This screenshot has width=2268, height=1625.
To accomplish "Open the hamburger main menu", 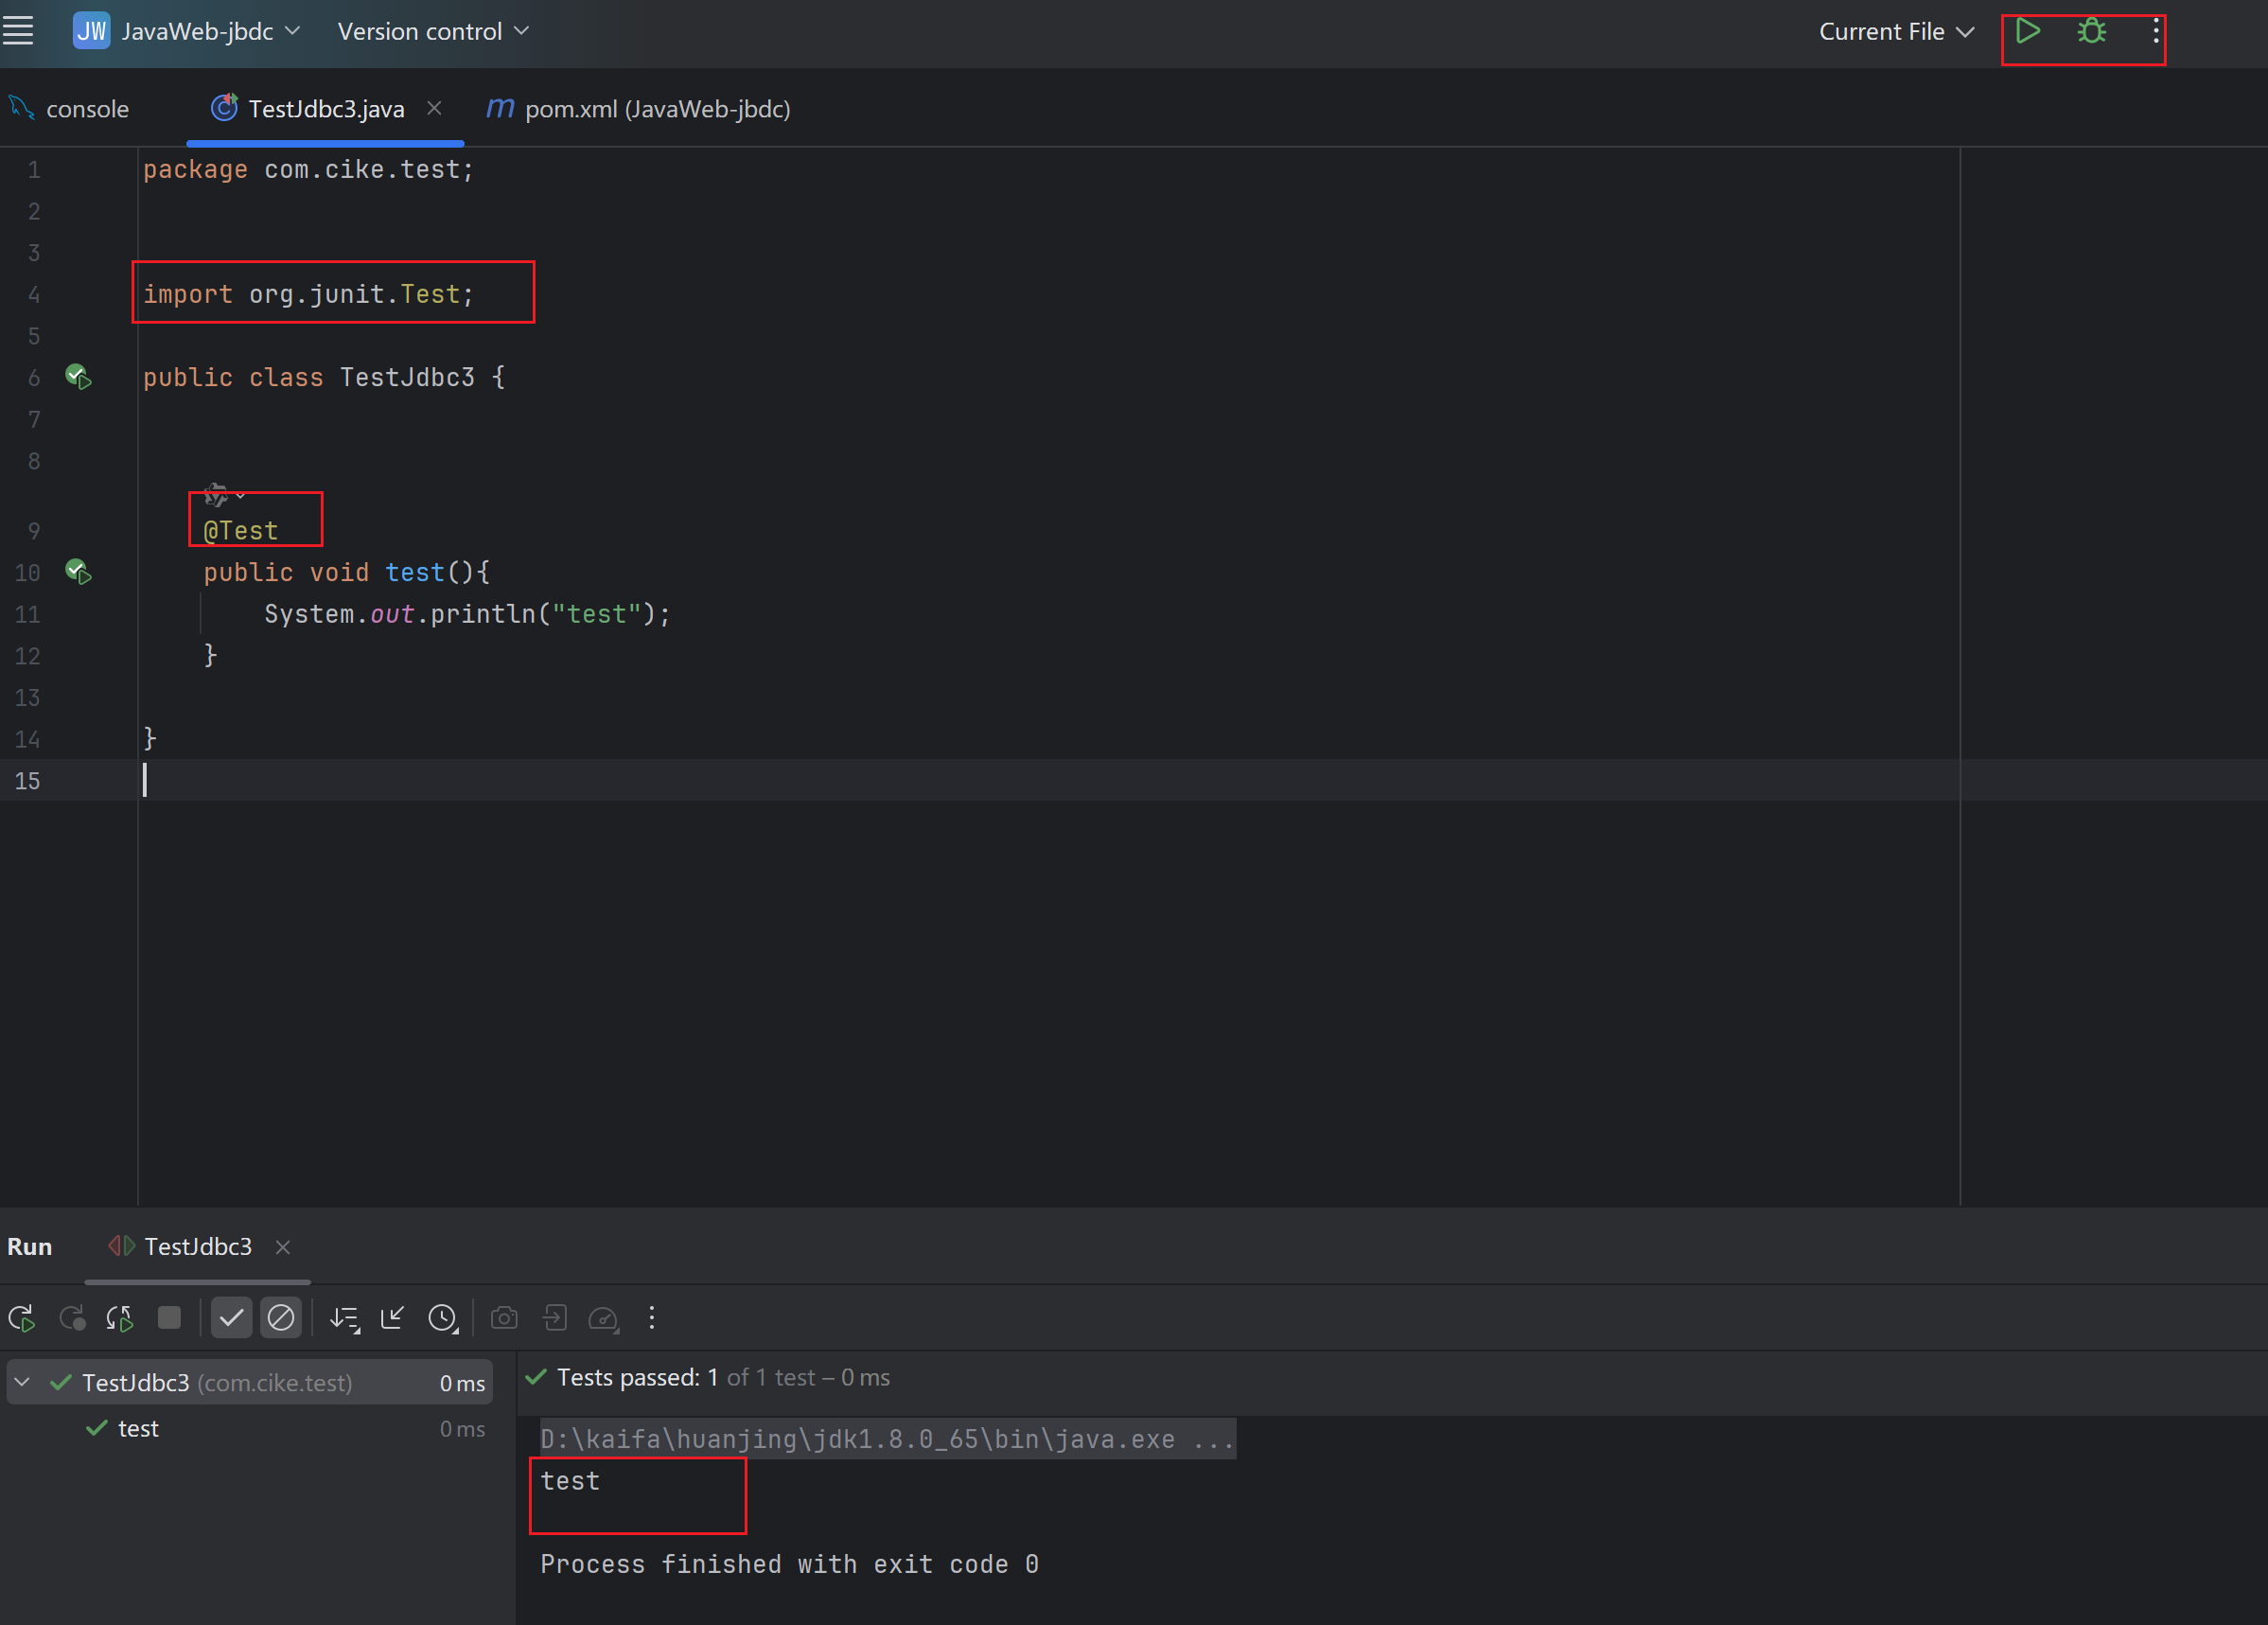I will pyautogui.click(x=18, y=31).
